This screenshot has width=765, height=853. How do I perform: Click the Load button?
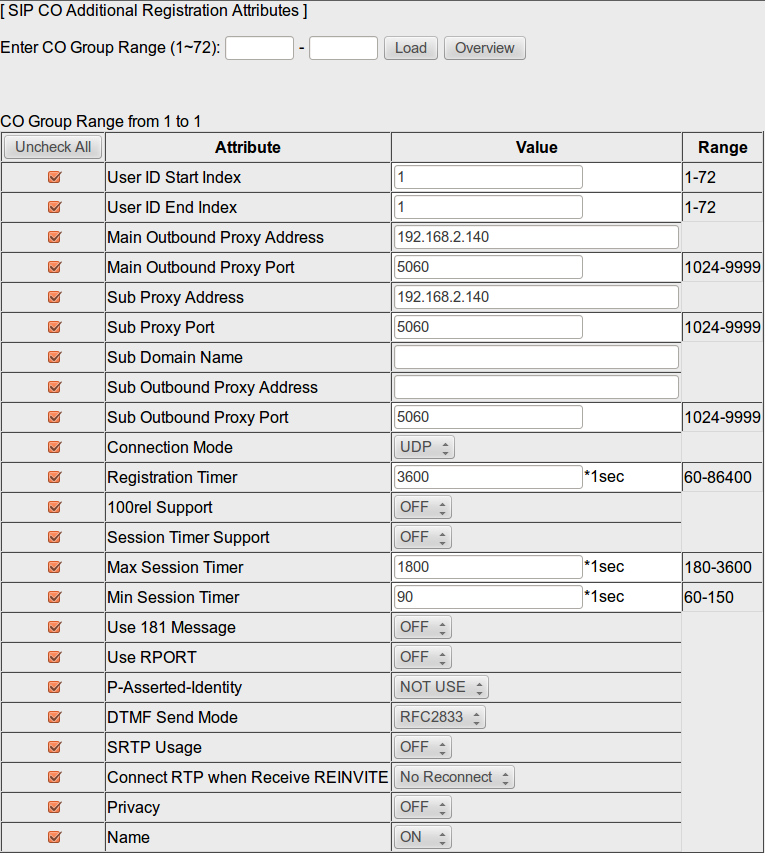tap(411, 48)
